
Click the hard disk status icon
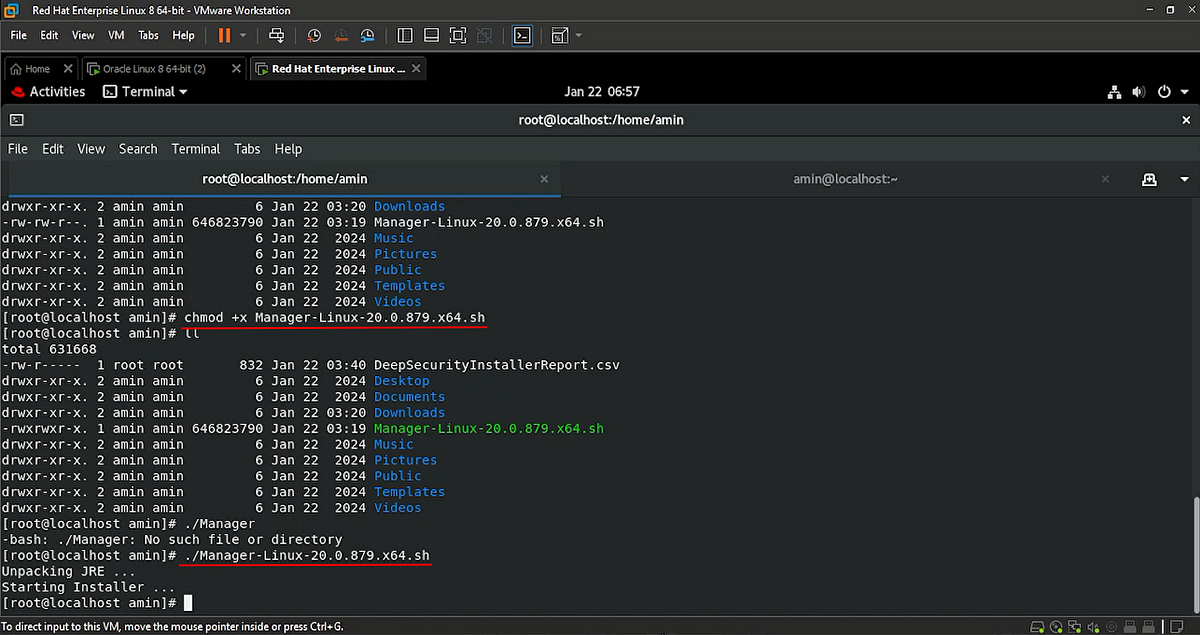1037,627
